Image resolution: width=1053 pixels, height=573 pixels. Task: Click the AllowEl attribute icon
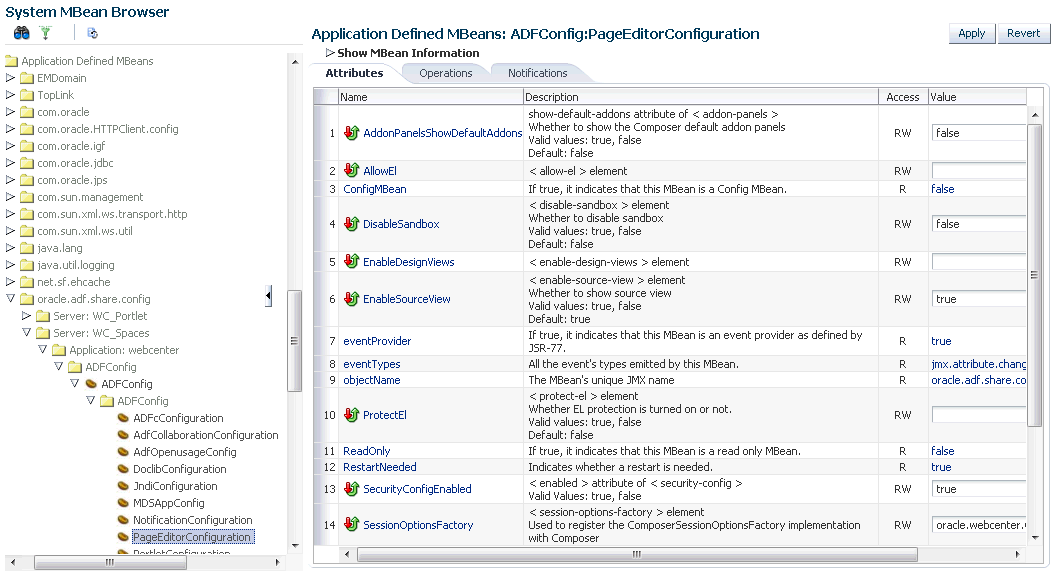tap(351, 170)
